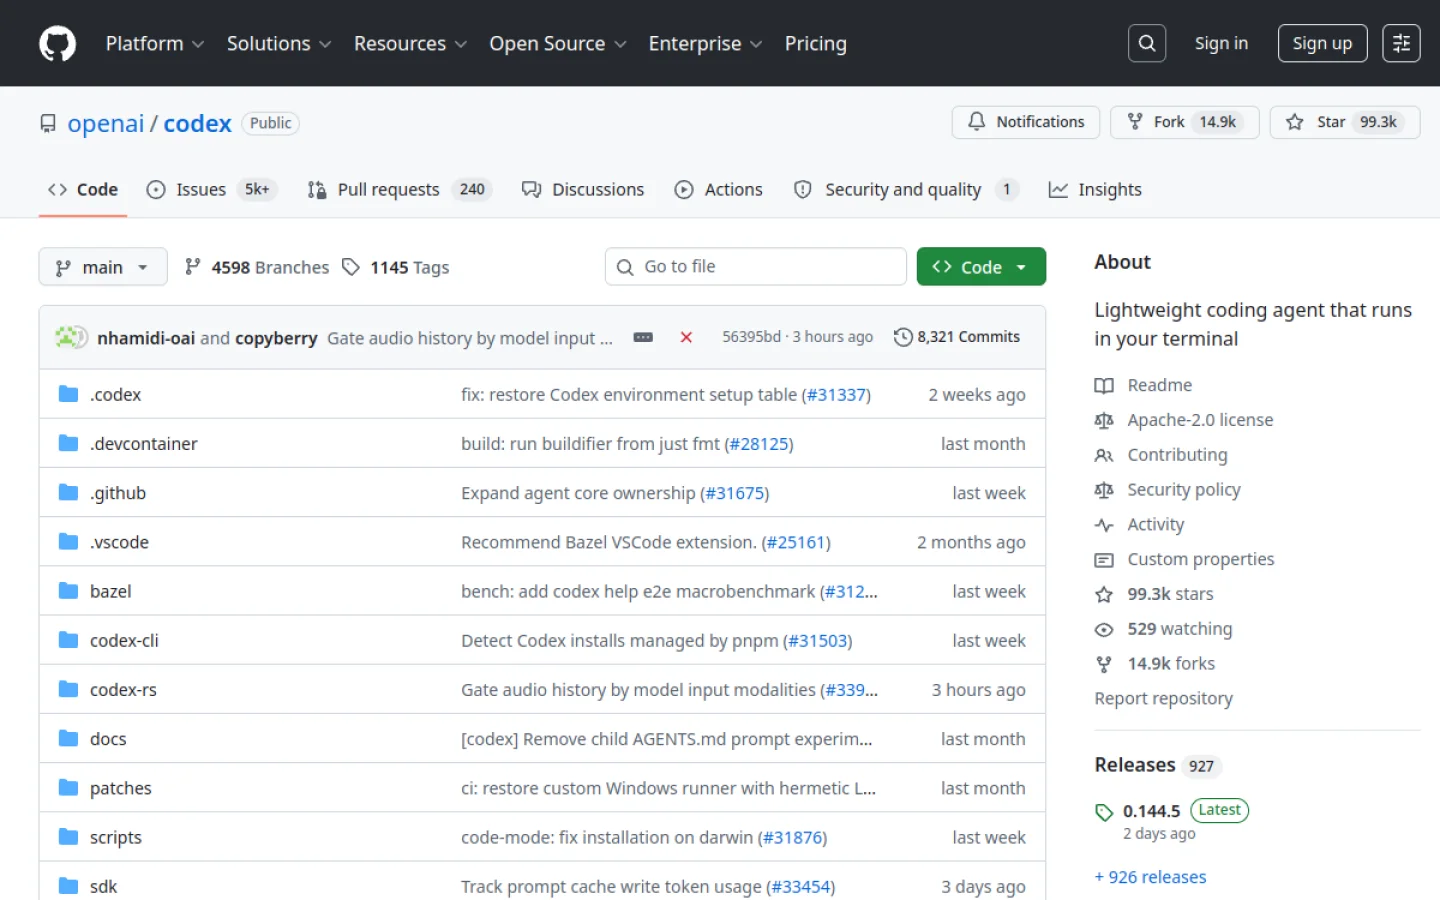This screenshot has height=900, width=1440.
Task: Click the history clock icon near Commits
Action: [903, 337]
